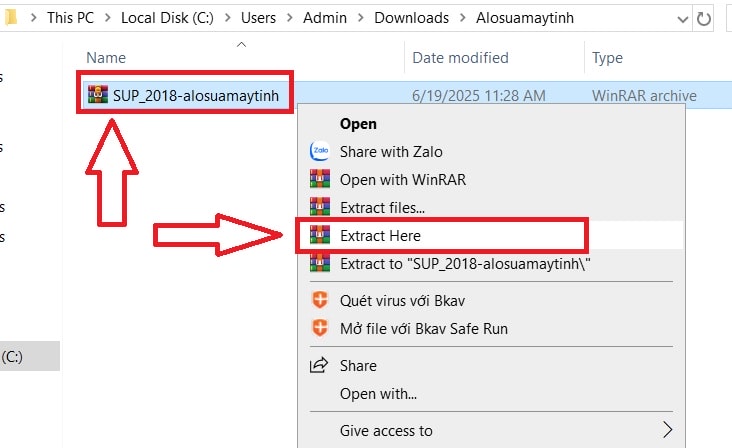Click the Share arrow icon in menu
The image size is (732, 448).
319,365
